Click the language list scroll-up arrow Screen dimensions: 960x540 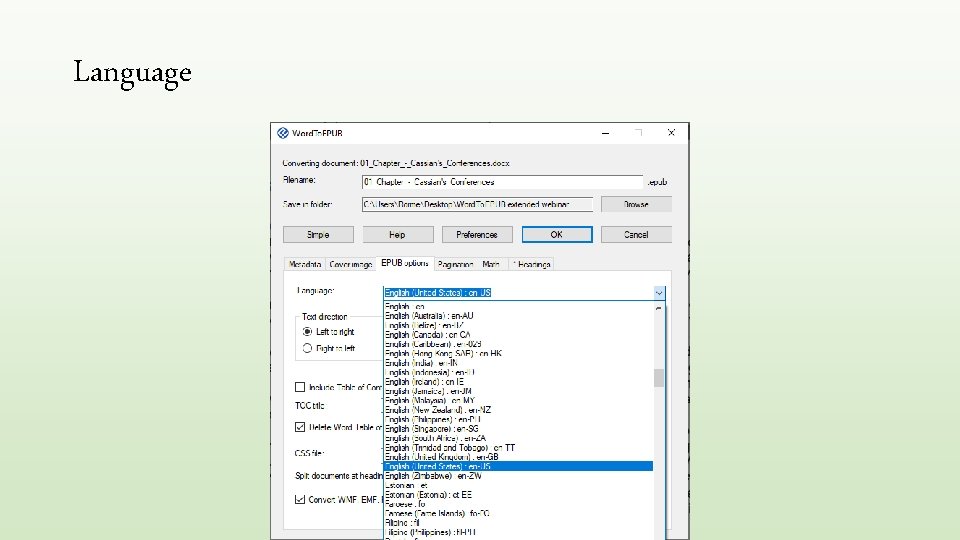point(659,309)
